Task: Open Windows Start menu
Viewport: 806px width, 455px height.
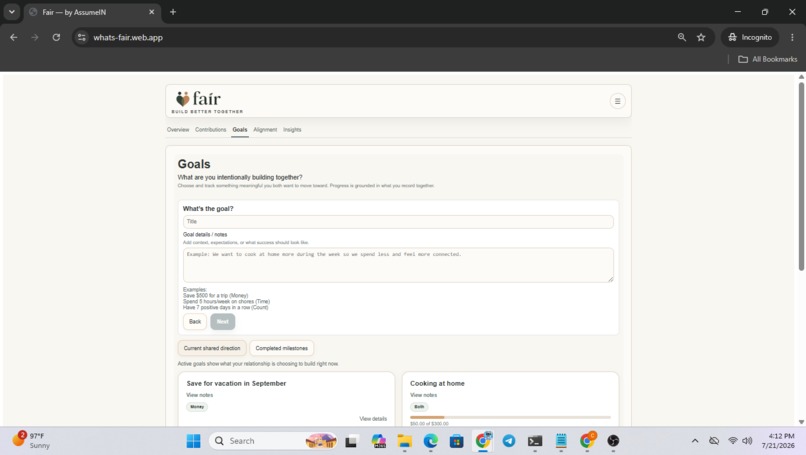Action: tap(194, 441)
